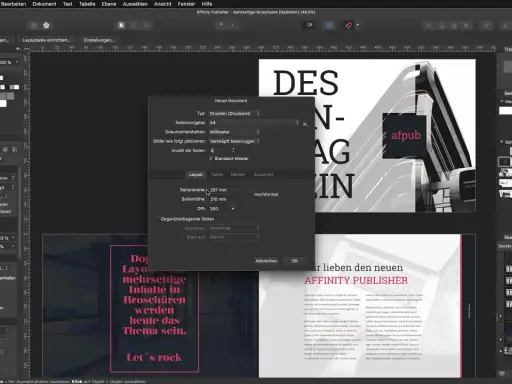Toggle the blue baseline grid icon
This screenshot has height=384, width=512.
329,25
